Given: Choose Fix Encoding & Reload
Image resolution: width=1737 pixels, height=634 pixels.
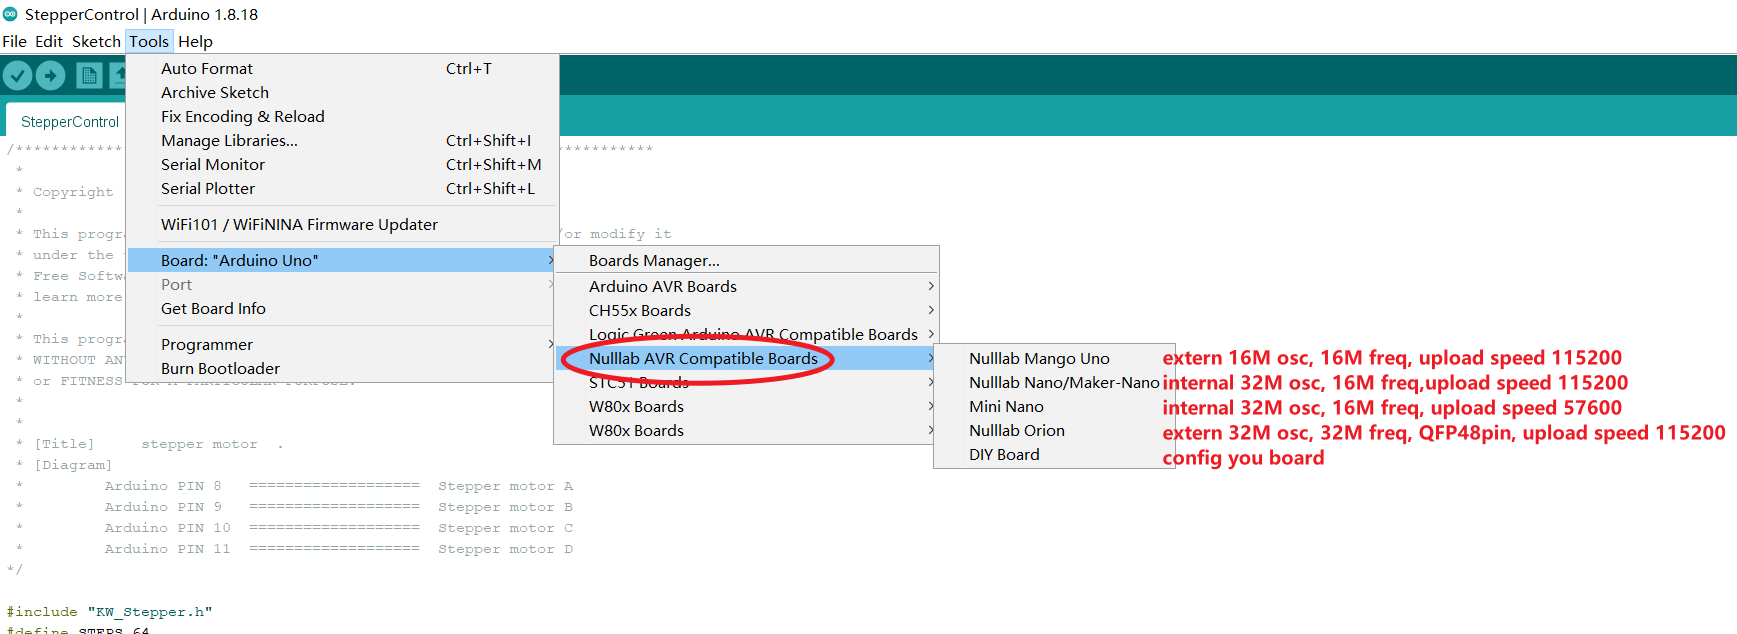Looking at the screenshot, I should [x=342, y=116].
